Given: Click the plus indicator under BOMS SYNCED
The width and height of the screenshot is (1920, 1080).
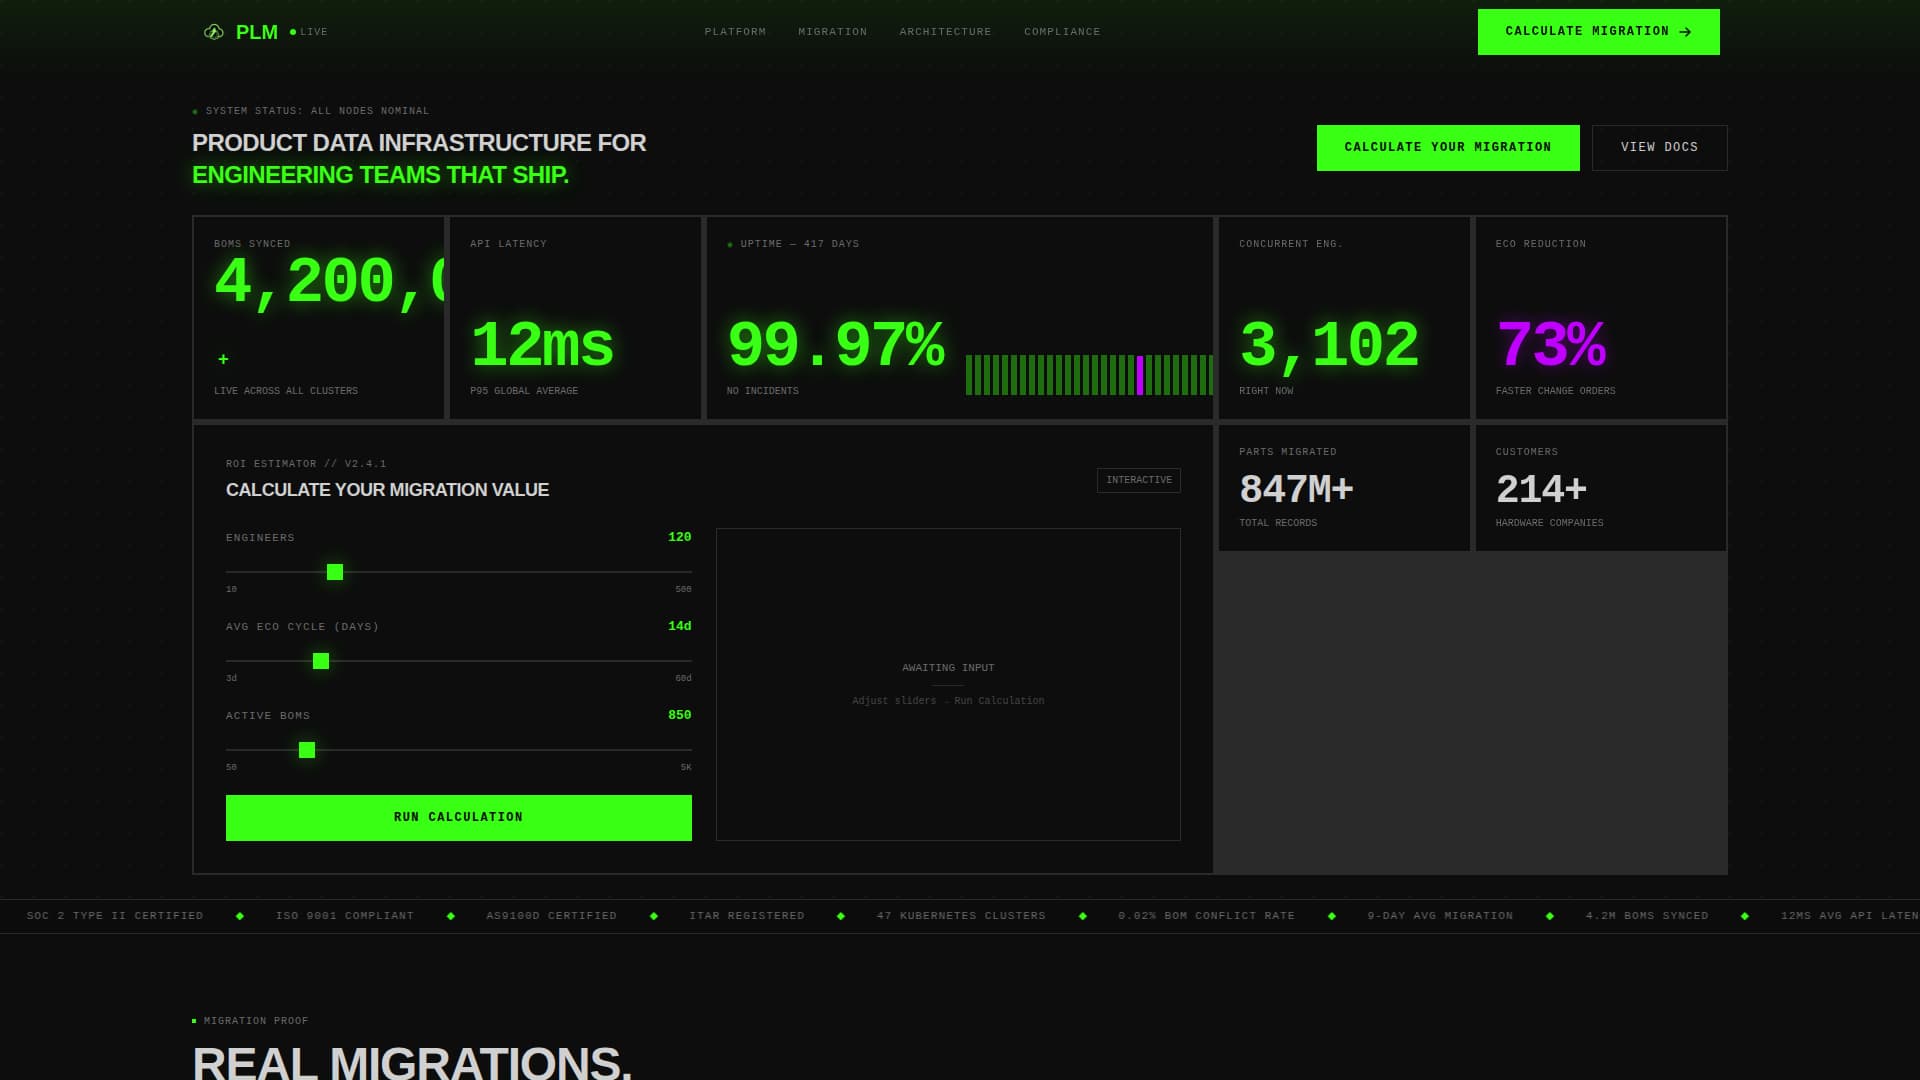Looking at the screenshot, I should point(223,358).
